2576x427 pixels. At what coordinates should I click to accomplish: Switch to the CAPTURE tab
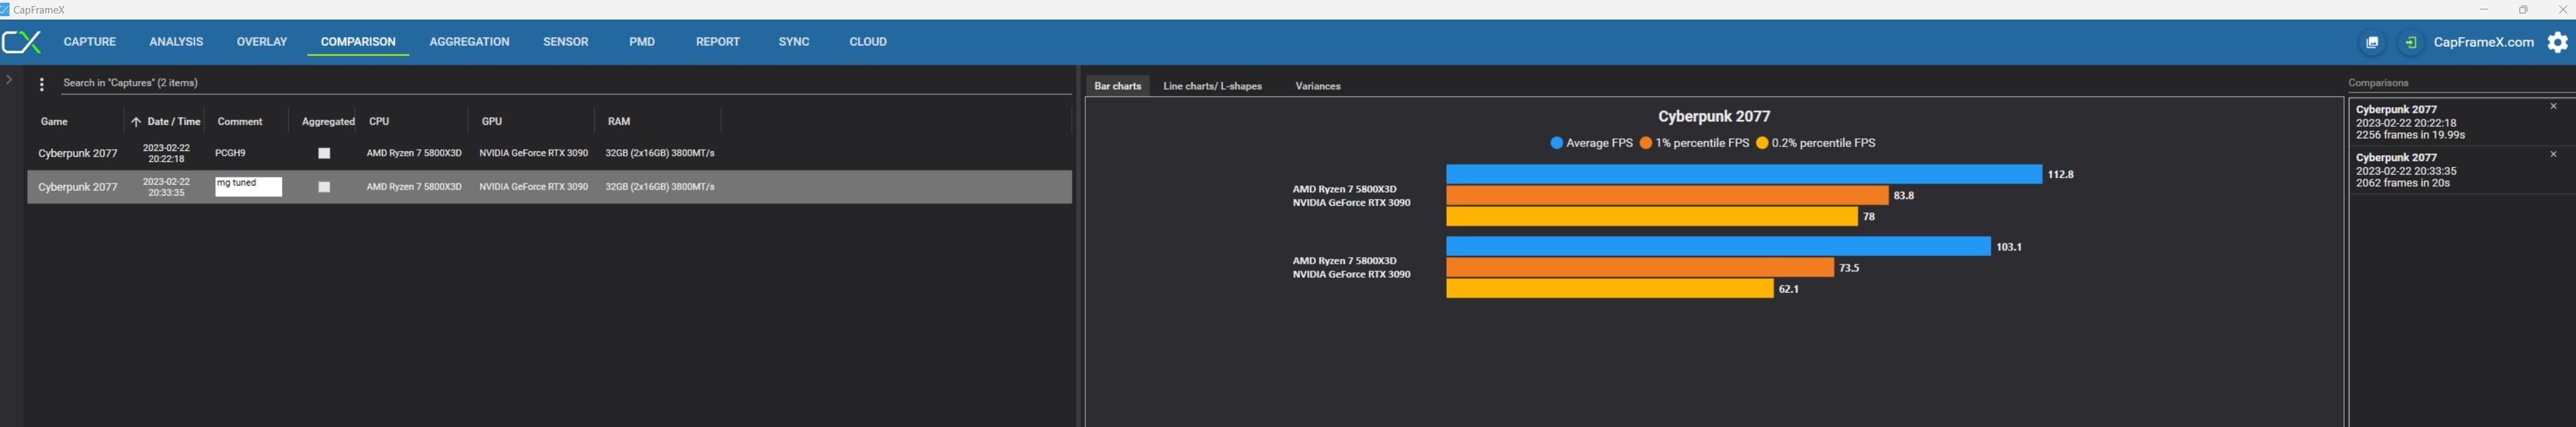click(90, 42)
